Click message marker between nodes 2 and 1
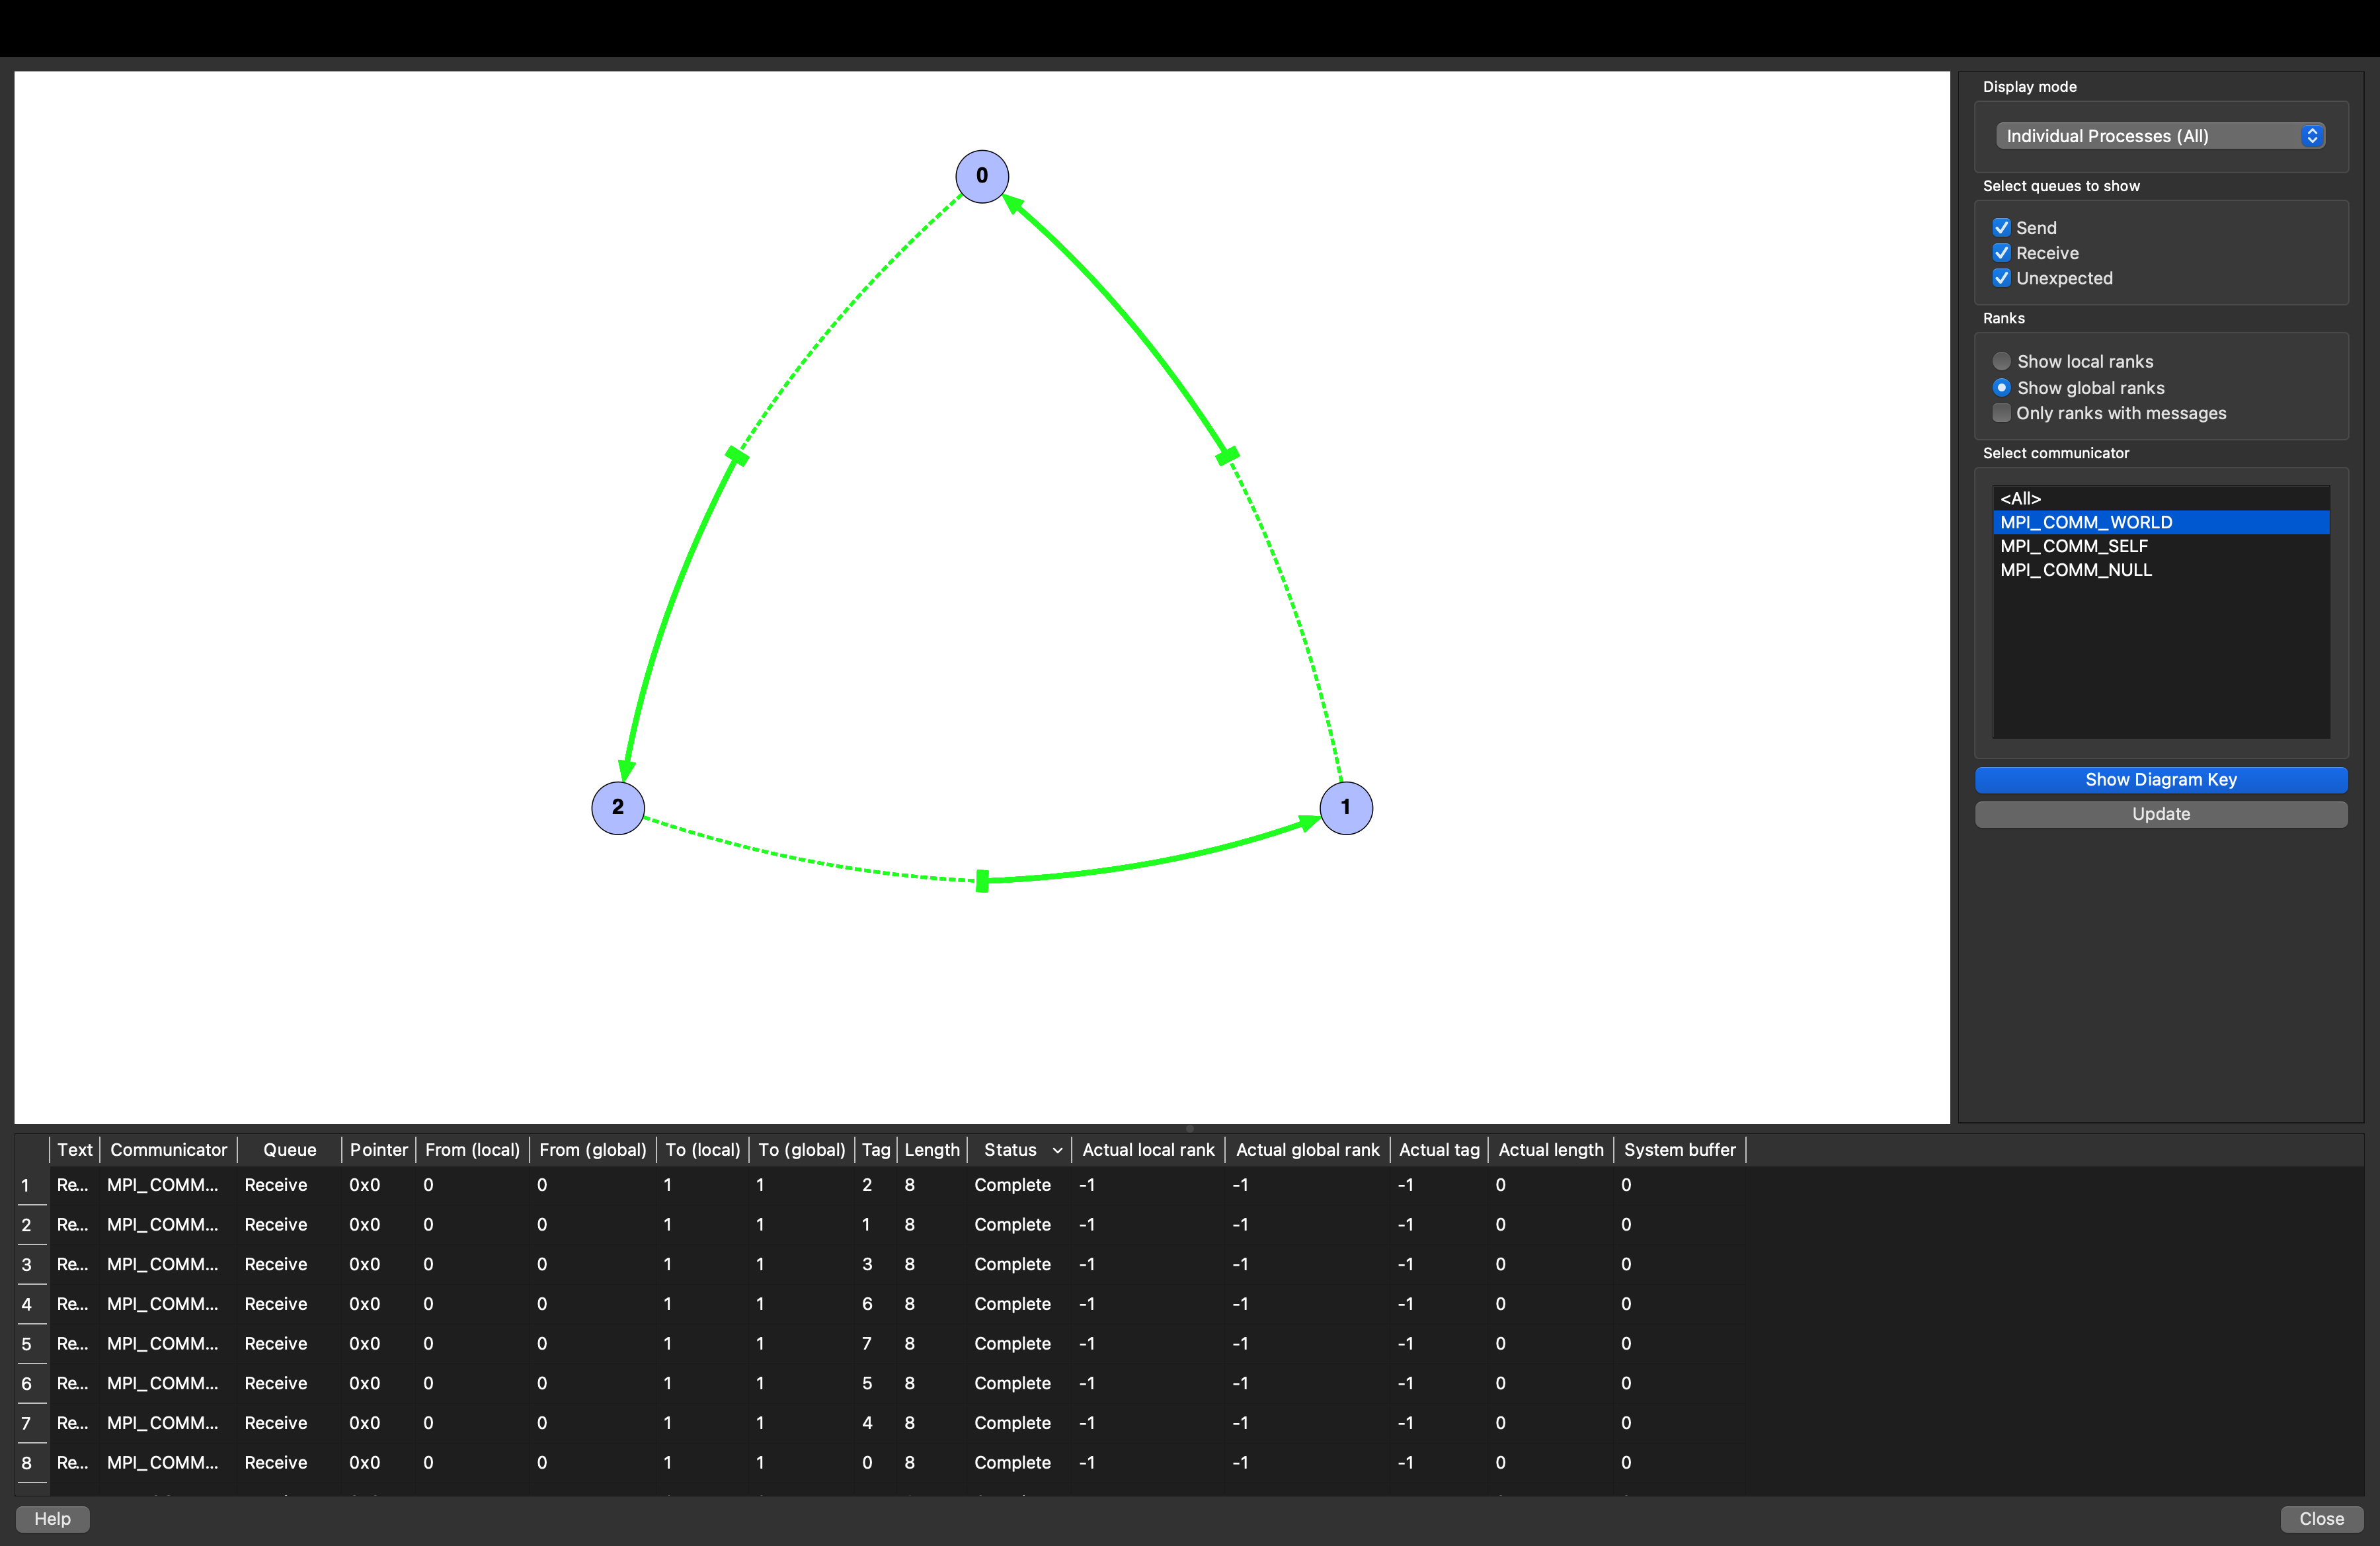The image size is (2380, 1546). tap(982, 881)
